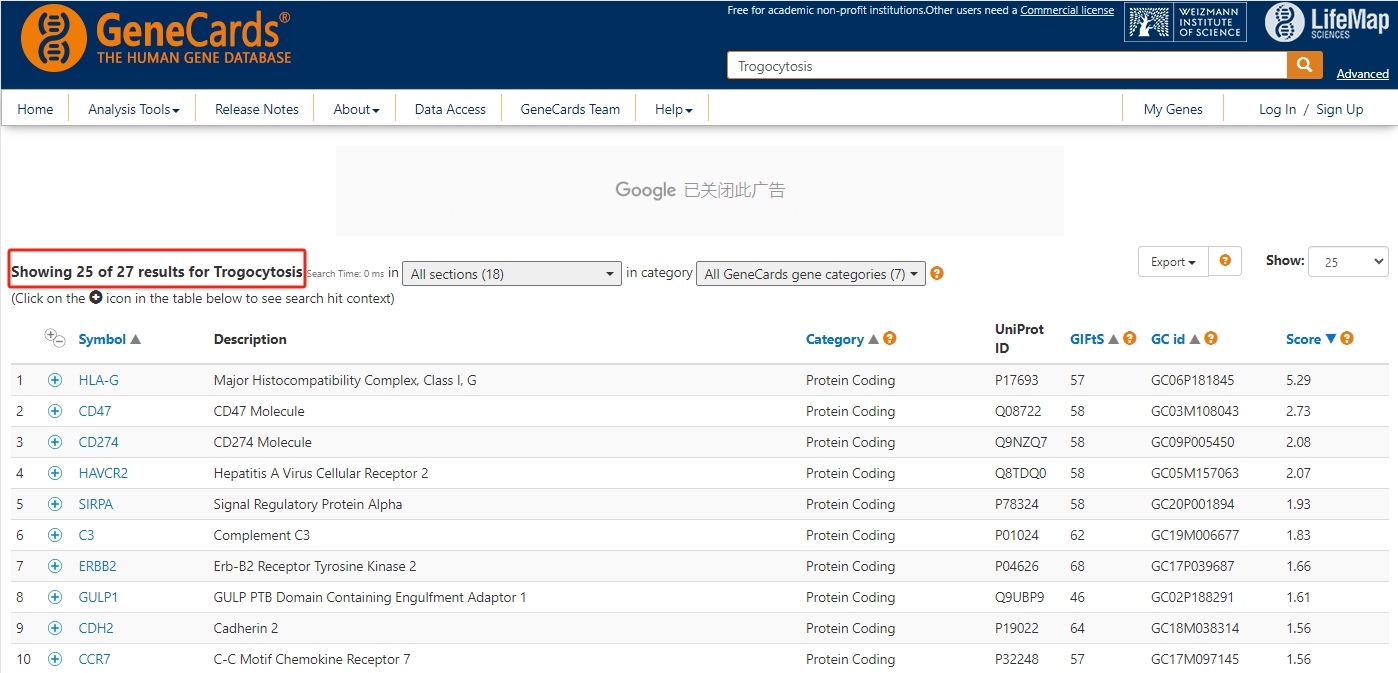Expand hit context for HLA-G row
Screen dimensions: 1398x673
[55, 380]
